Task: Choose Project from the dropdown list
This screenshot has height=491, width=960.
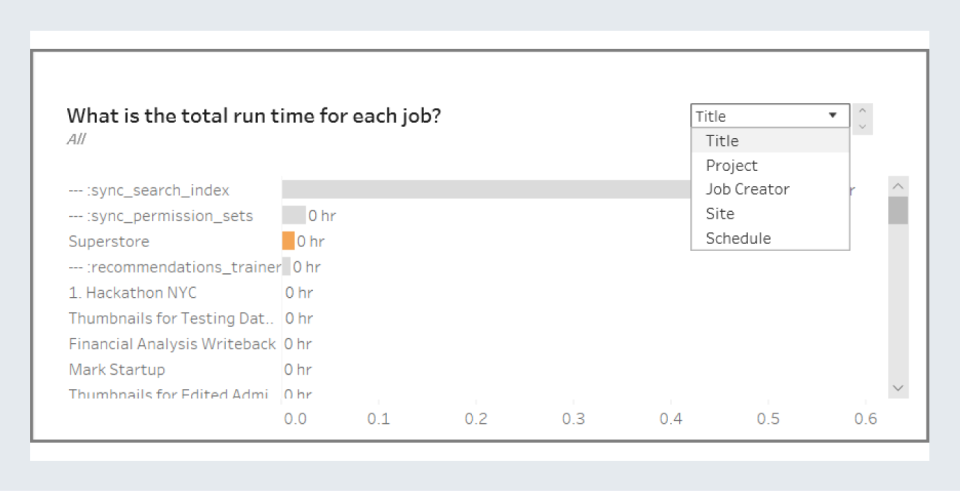Action: [731, 165]
